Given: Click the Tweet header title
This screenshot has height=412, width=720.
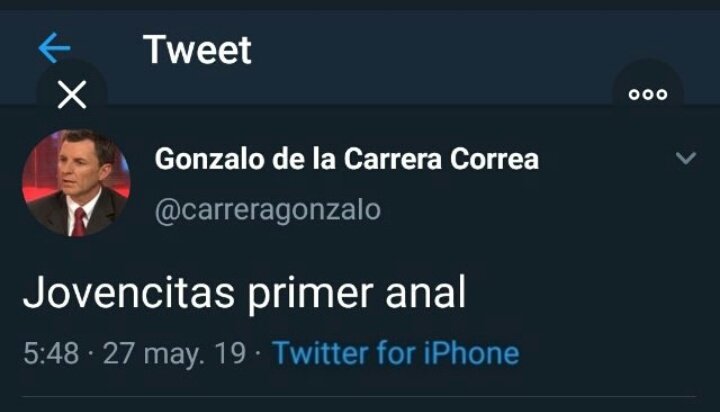Looking at the screenshot, I should [197, 49].
